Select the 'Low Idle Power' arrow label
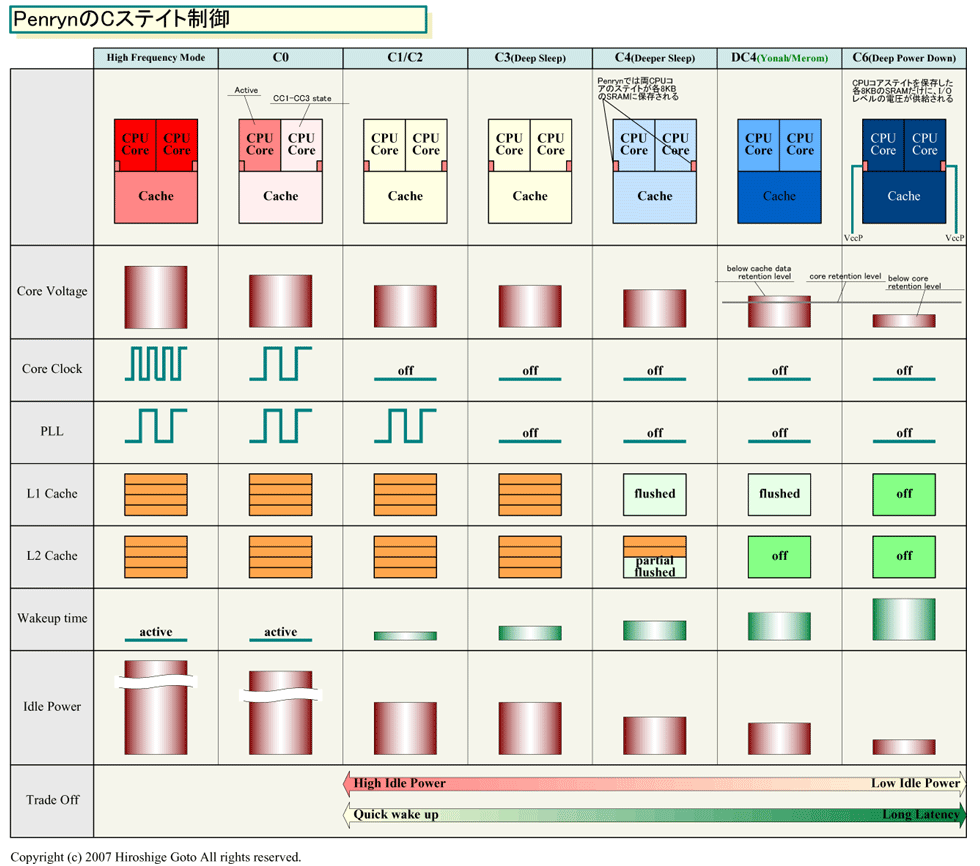The height and width of the screenshot is (866, 980). pos(915,783)
